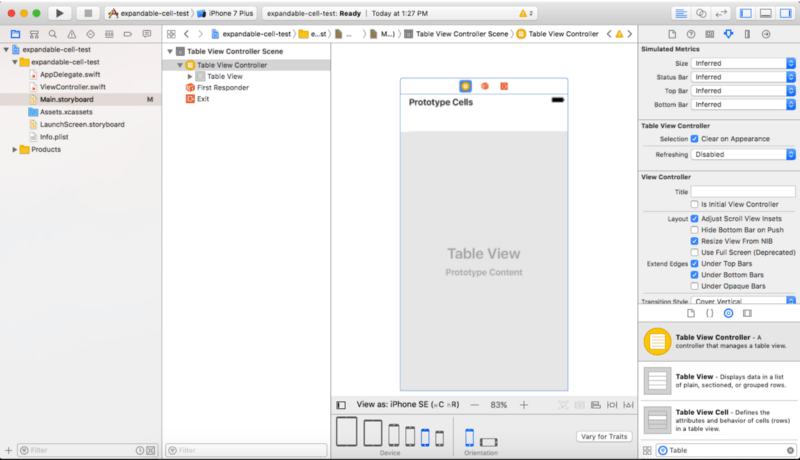Zoom in canvas with plus icon

coord(523,405)
